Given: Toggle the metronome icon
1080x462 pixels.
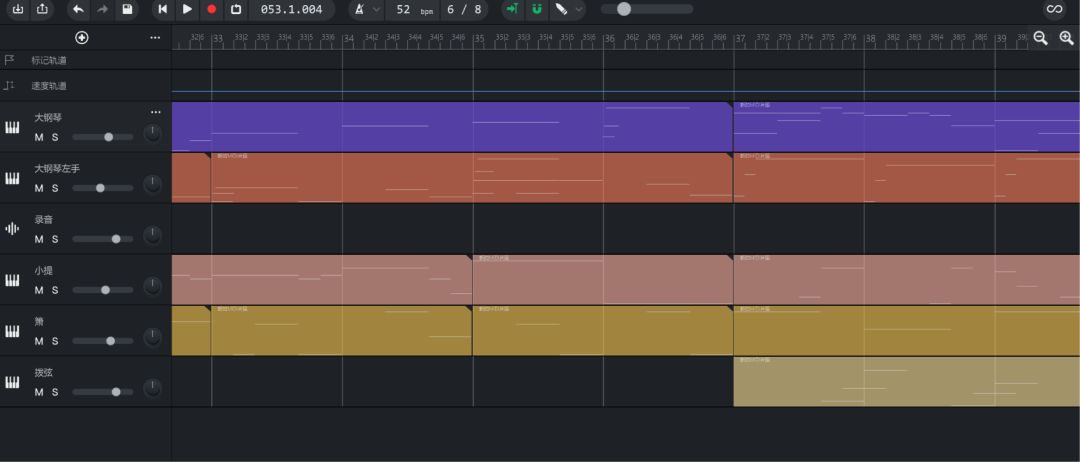Looking at the screenshot, I should click(x=360, y=9).
